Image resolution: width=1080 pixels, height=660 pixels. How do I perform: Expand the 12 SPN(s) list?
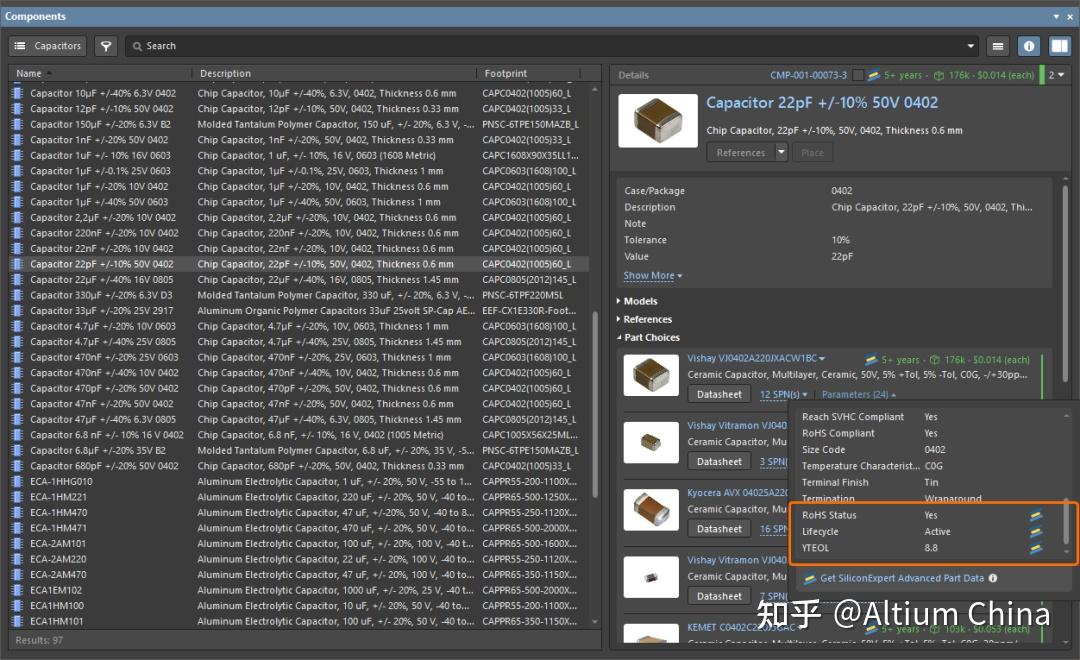point(784,395)
